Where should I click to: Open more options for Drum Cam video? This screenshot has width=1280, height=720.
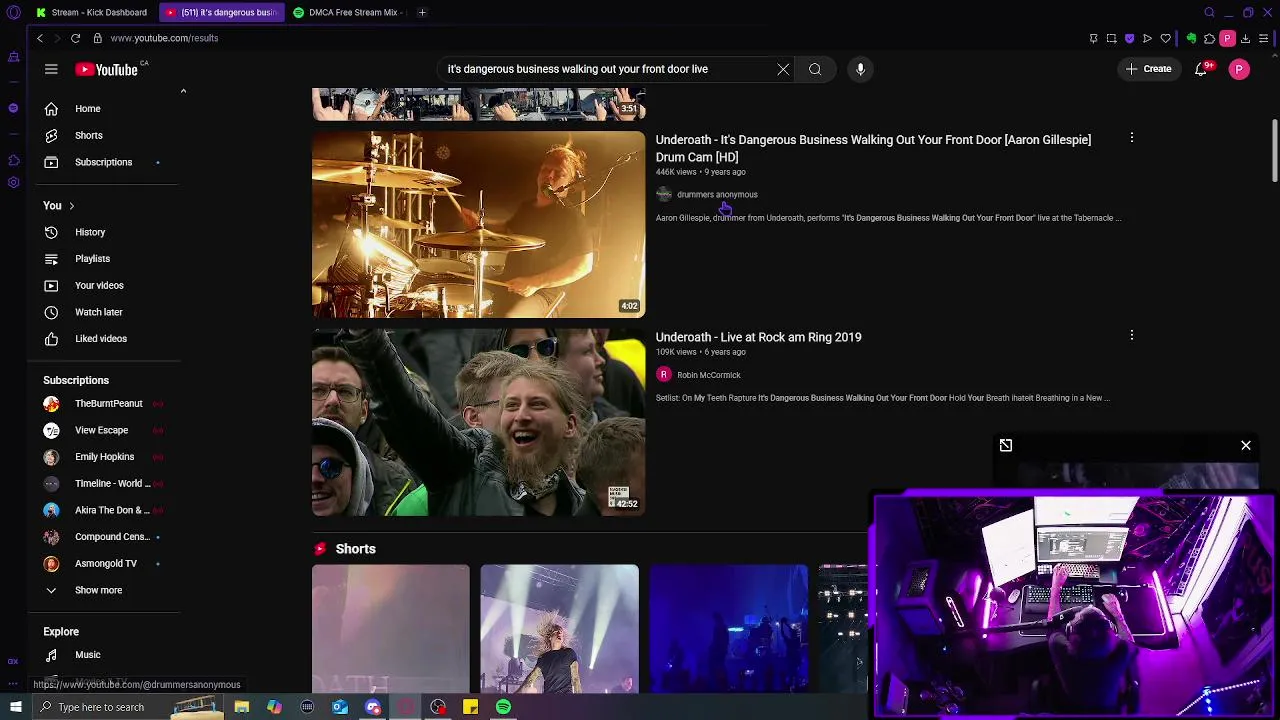pyautogui.click(x=1131, y=138)
